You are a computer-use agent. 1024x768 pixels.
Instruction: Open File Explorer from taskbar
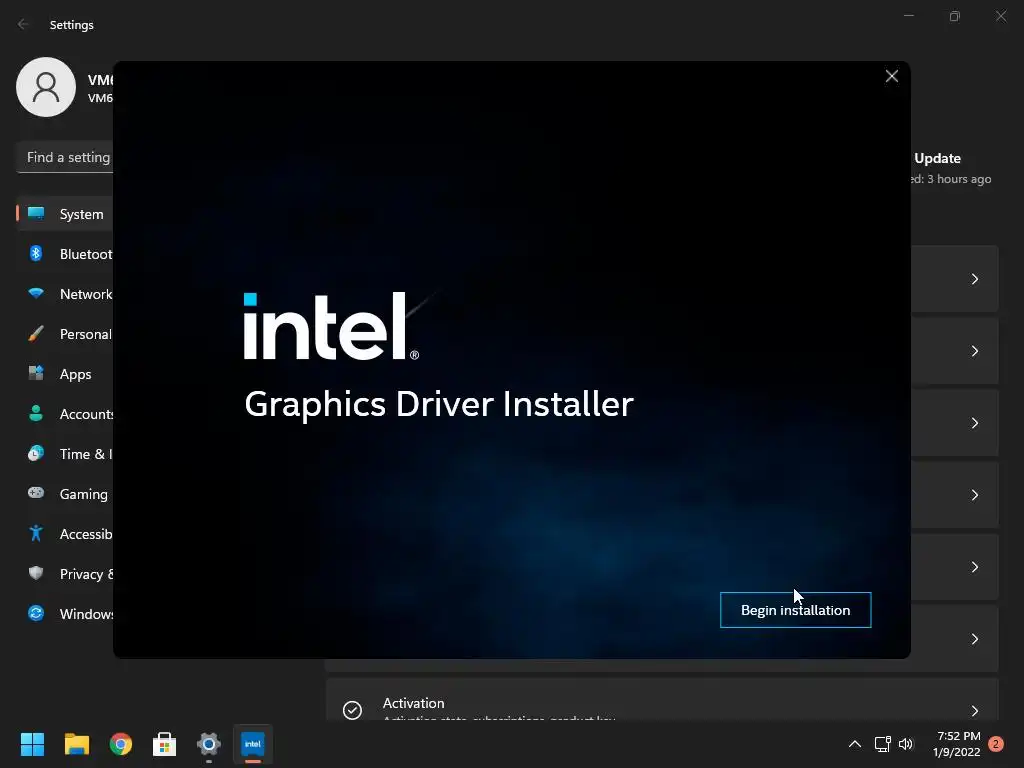tap(76, 744)
